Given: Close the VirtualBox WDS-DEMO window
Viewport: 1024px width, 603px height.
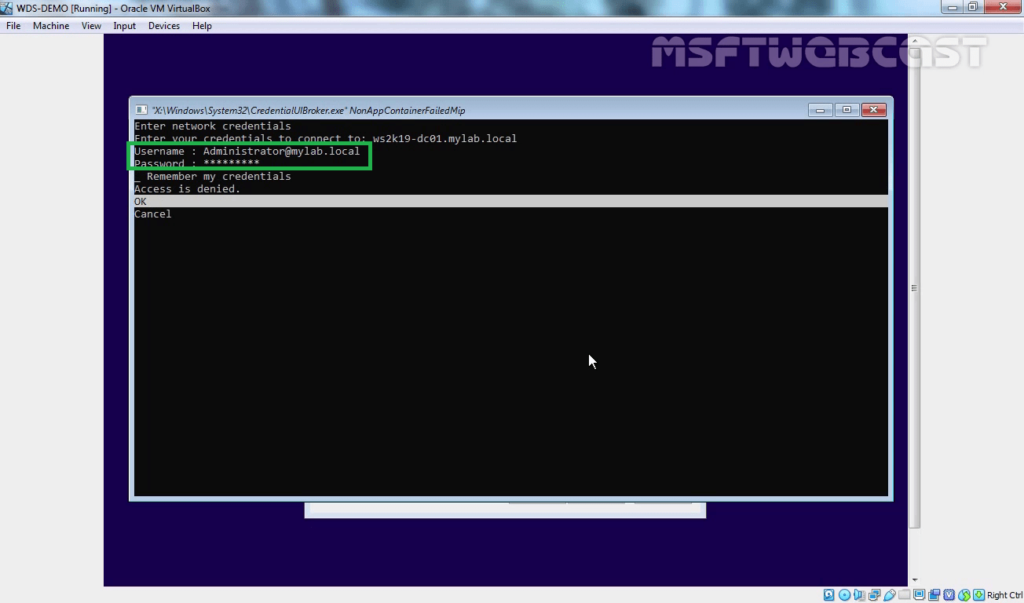Looking at the screenshot, I should pyautogui.click(x=1004, y=7).
